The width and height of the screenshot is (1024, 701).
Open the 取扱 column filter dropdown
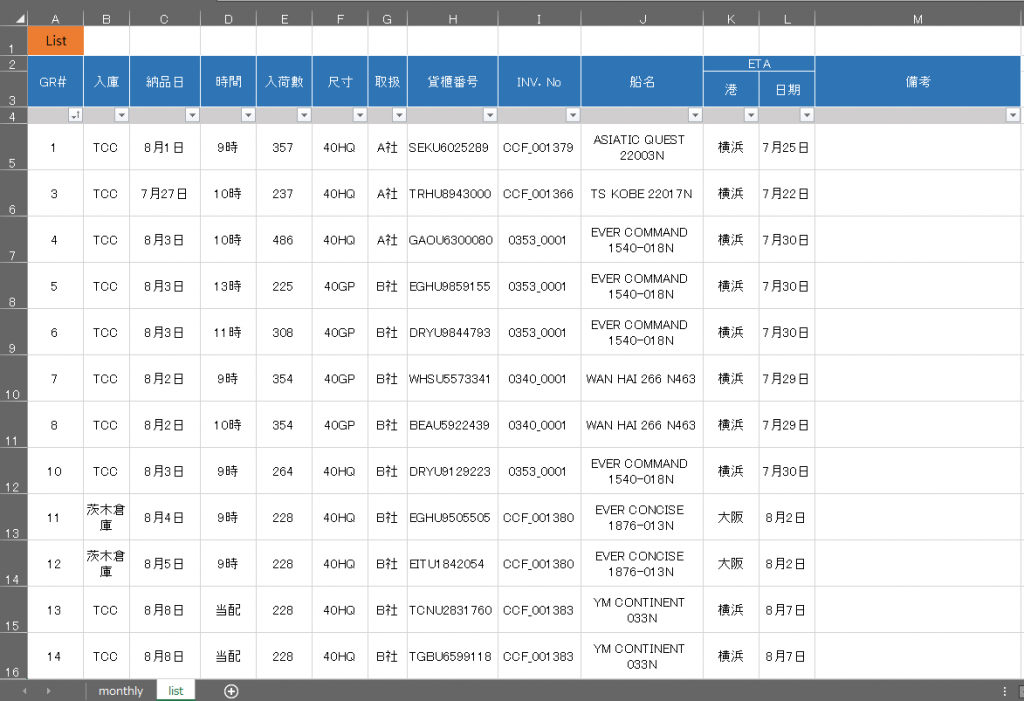coord(399,115)
